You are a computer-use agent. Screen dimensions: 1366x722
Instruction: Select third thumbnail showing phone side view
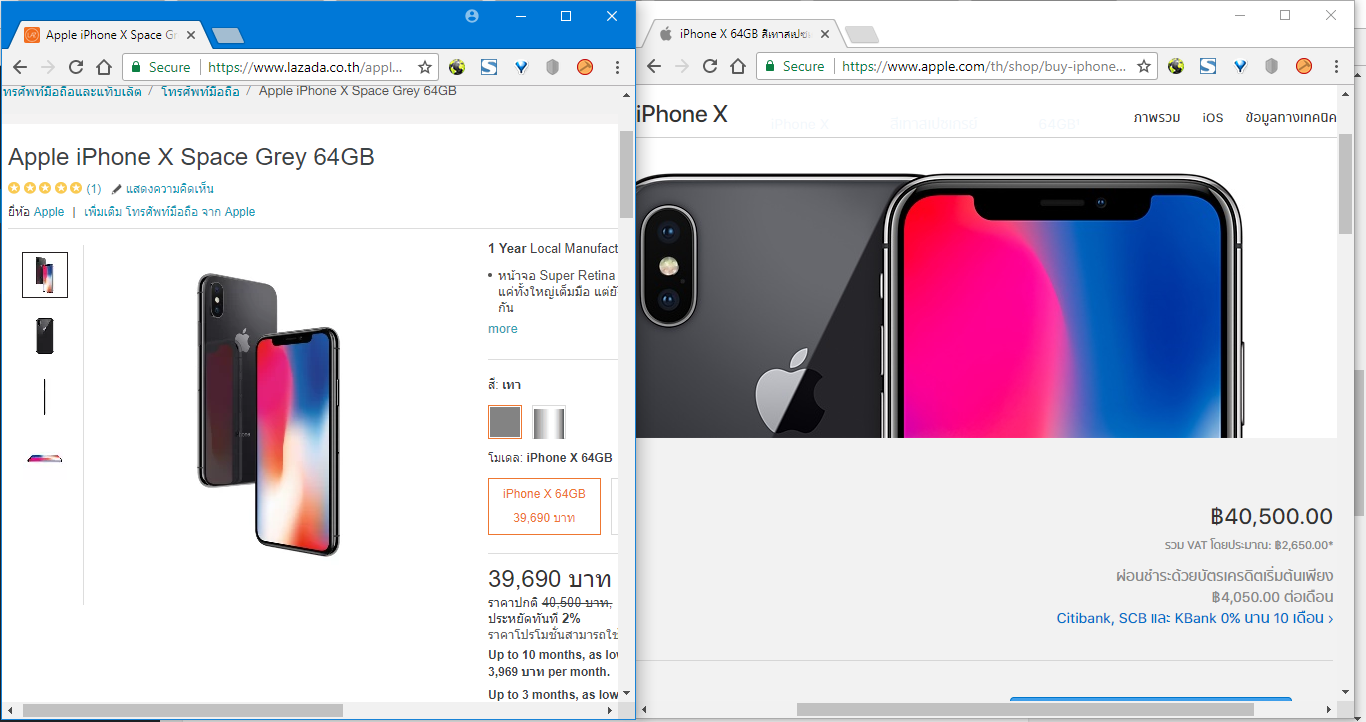click(x=45, y=397)
